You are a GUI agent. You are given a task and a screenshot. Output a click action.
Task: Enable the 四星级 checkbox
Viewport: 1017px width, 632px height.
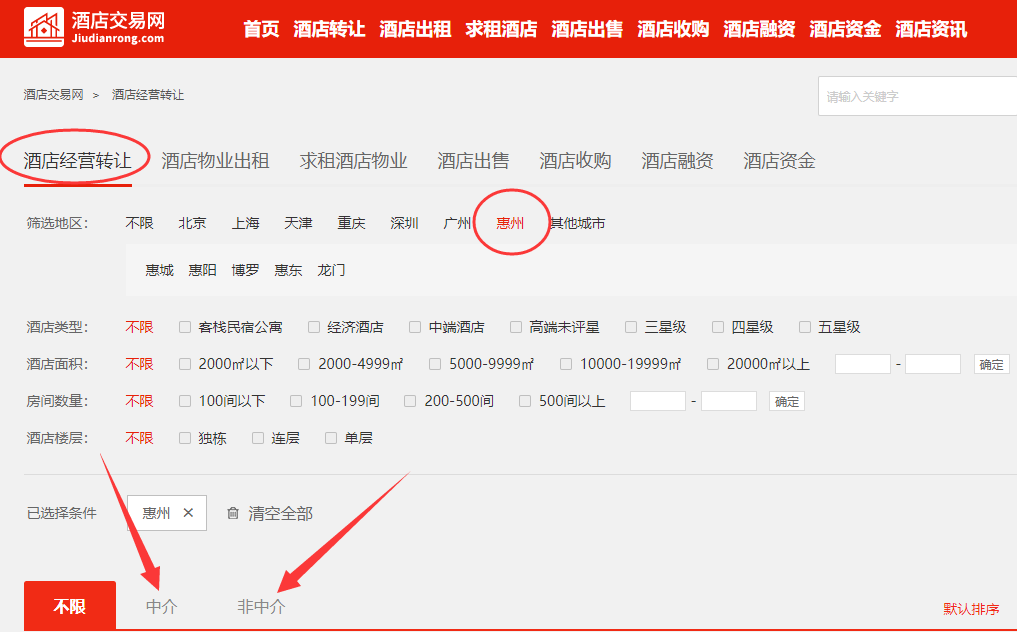tap(717, 327)
